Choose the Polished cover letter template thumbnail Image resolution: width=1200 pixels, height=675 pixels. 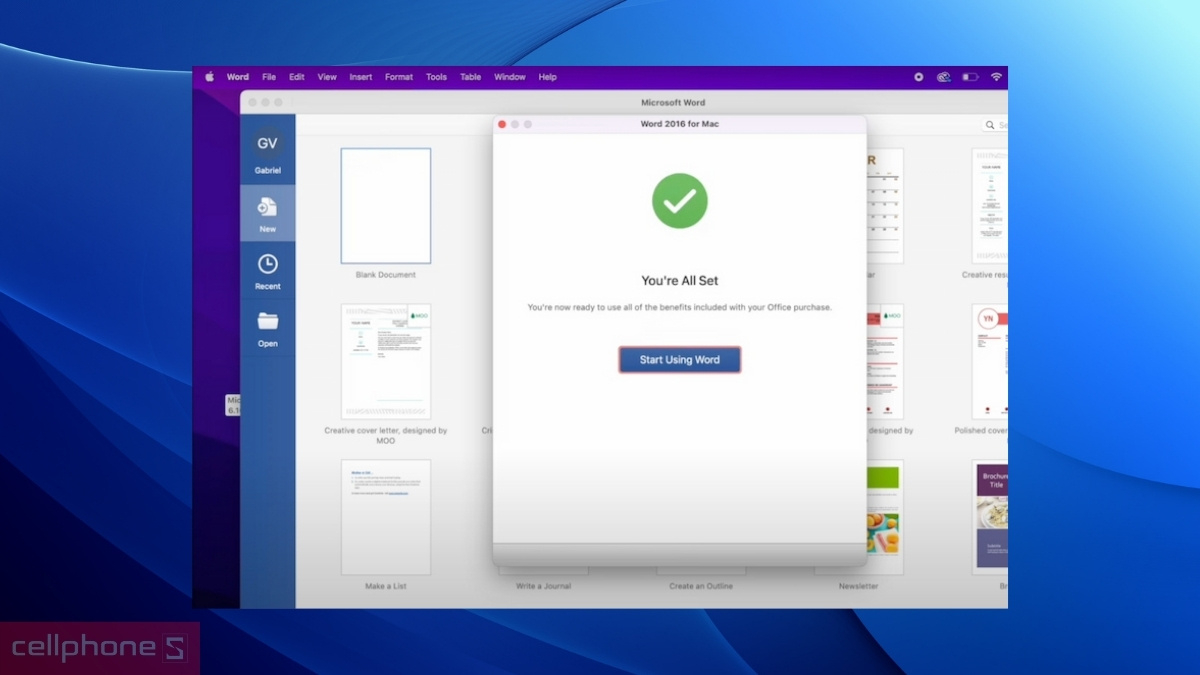pos(989,362)
